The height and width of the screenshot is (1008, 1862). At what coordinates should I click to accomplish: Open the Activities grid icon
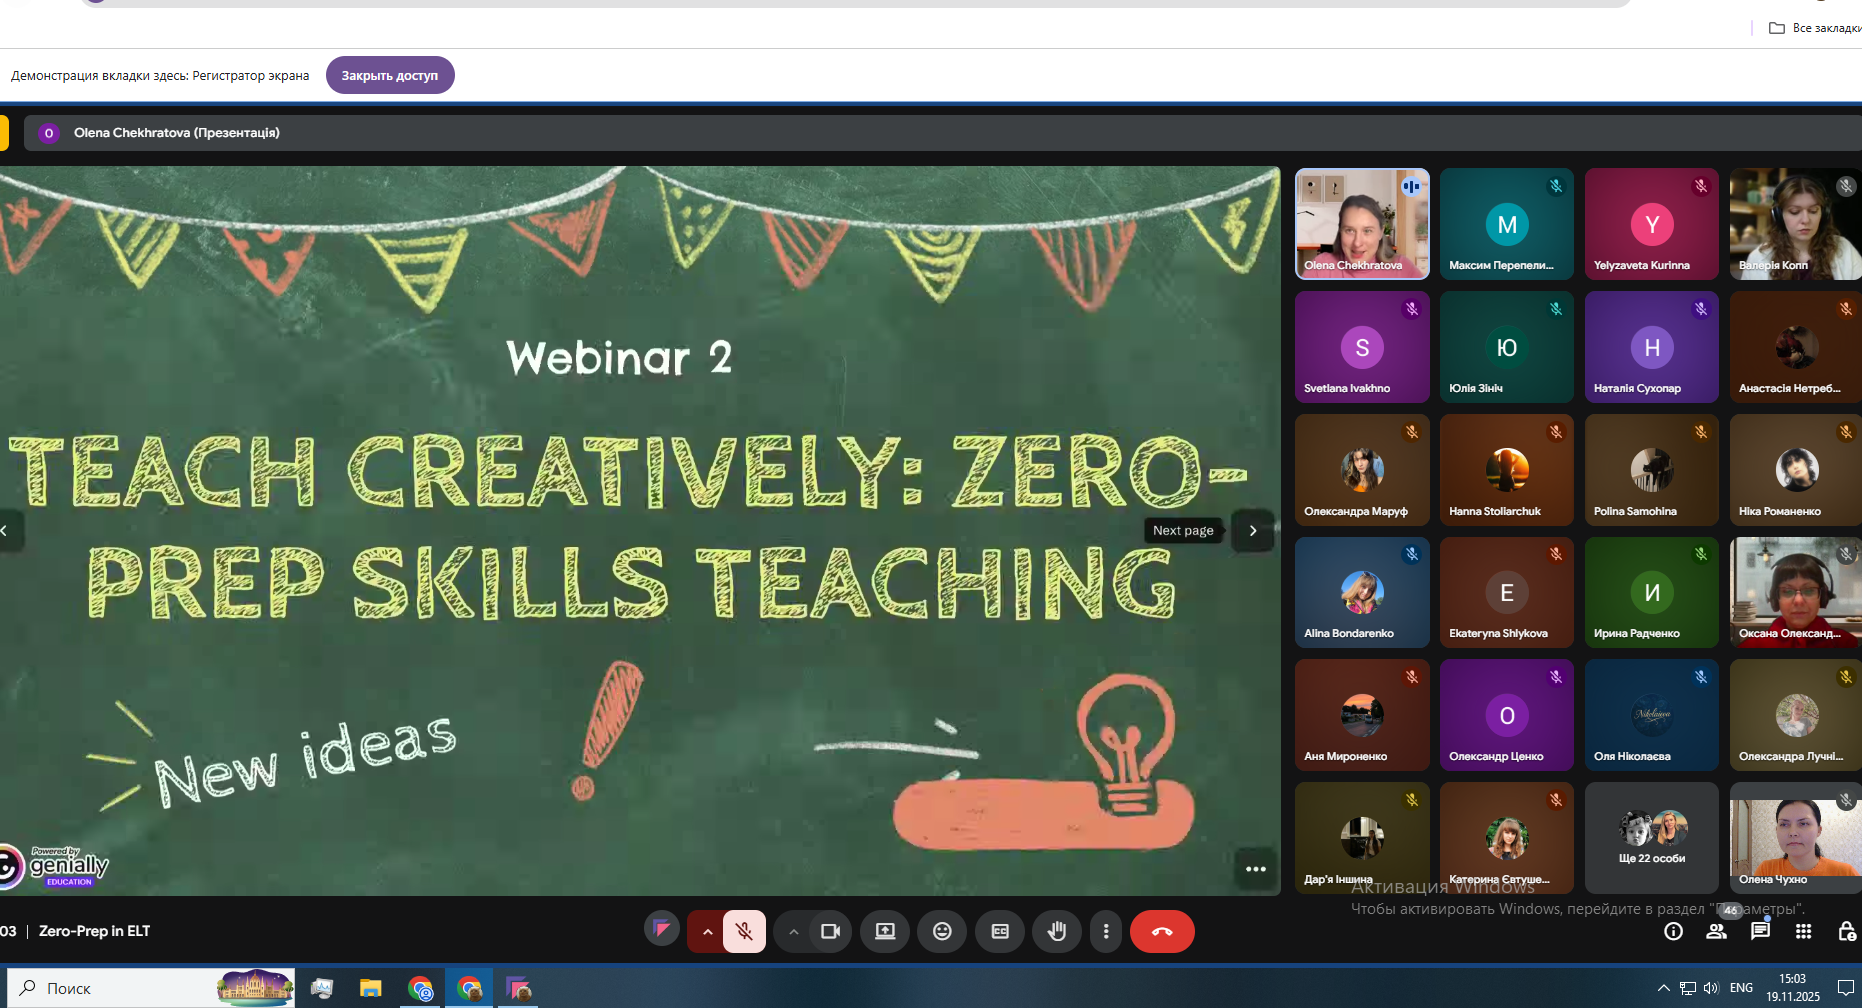[x=1803, y=932]
